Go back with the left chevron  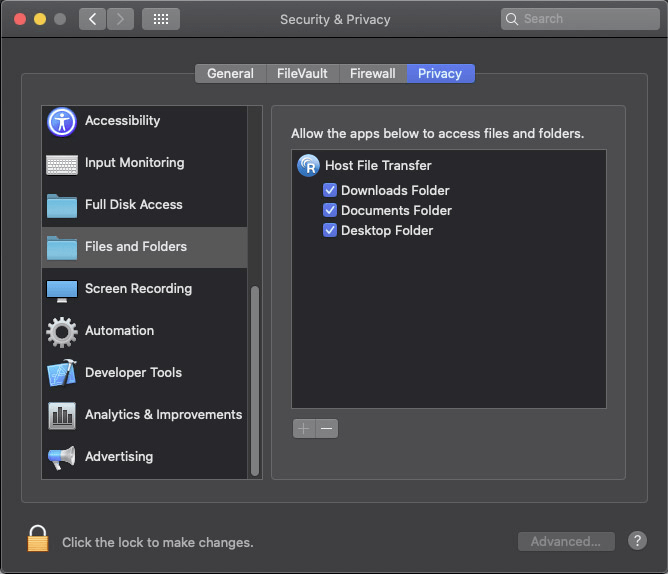point(92,19)
